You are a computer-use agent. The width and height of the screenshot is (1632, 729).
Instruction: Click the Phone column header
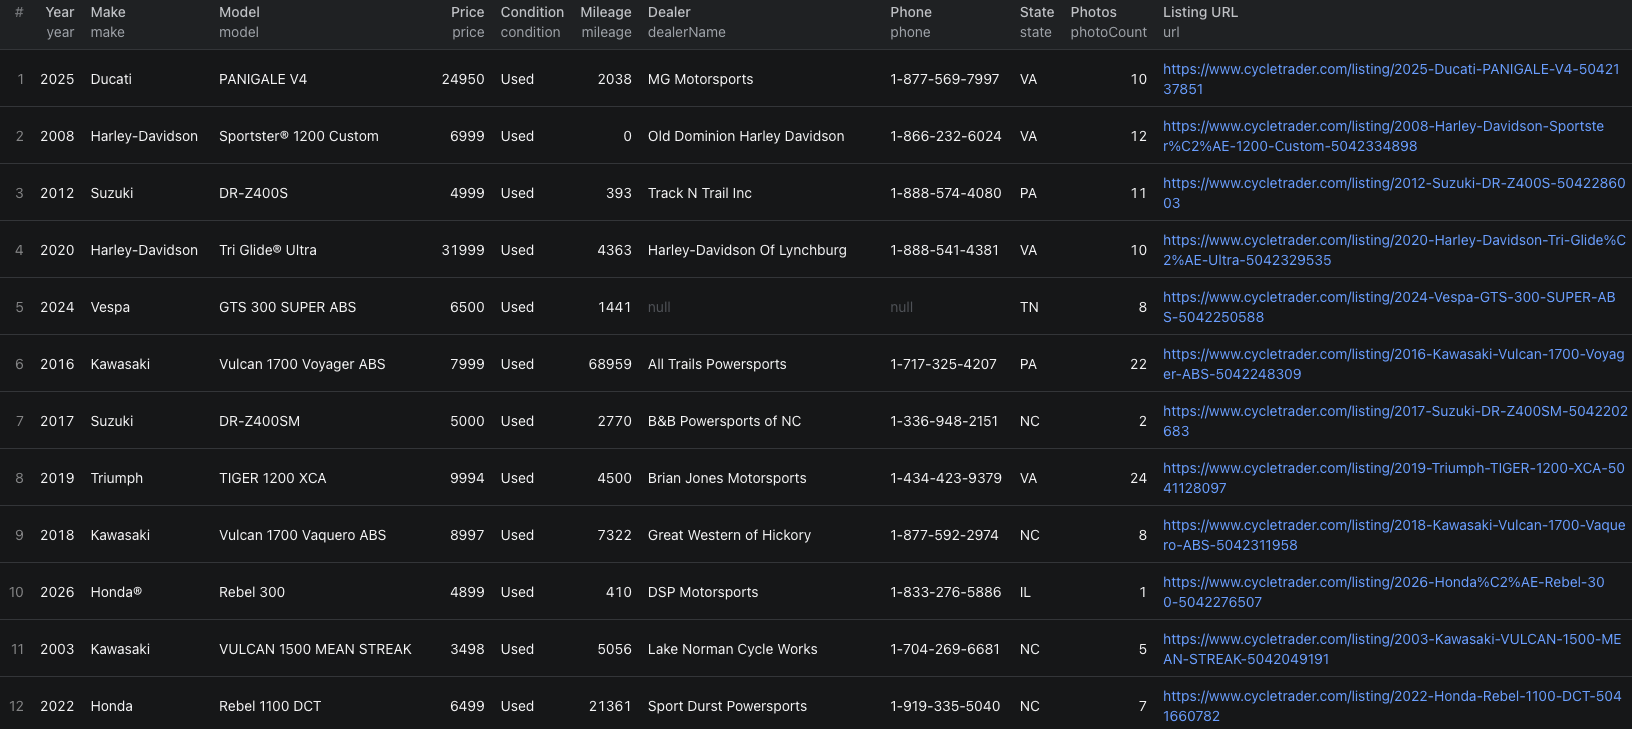point(911,12)
